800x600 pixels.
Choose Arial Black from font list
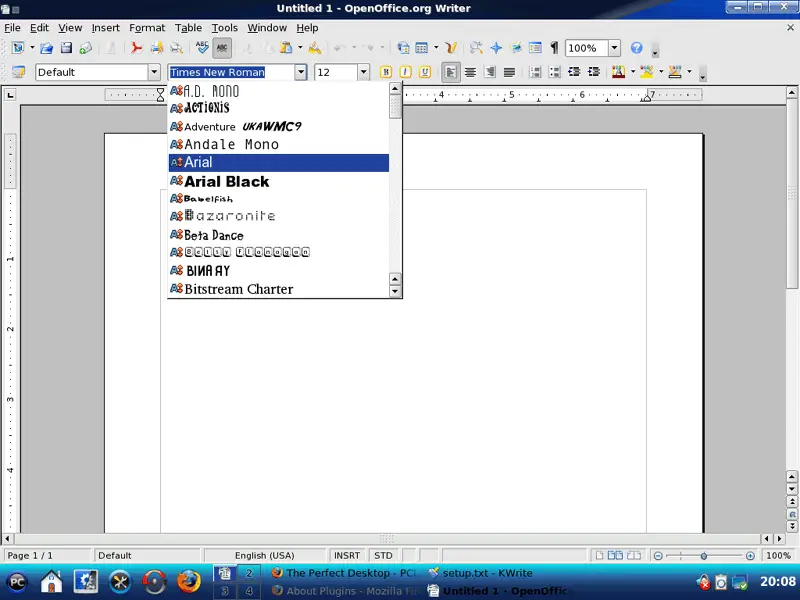279,181
